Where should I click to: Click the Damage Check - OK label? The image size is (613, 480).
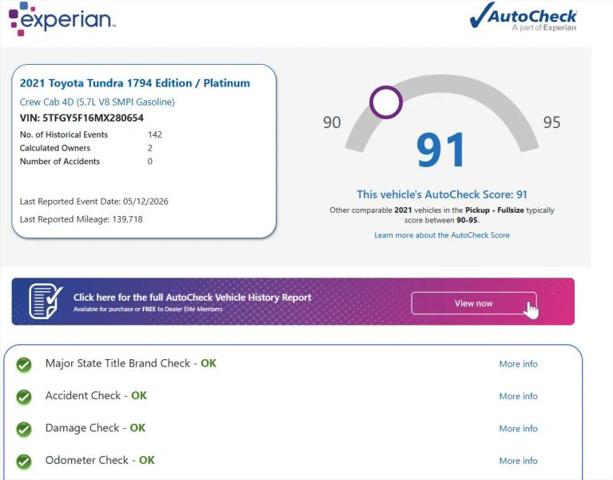[95, 428]
